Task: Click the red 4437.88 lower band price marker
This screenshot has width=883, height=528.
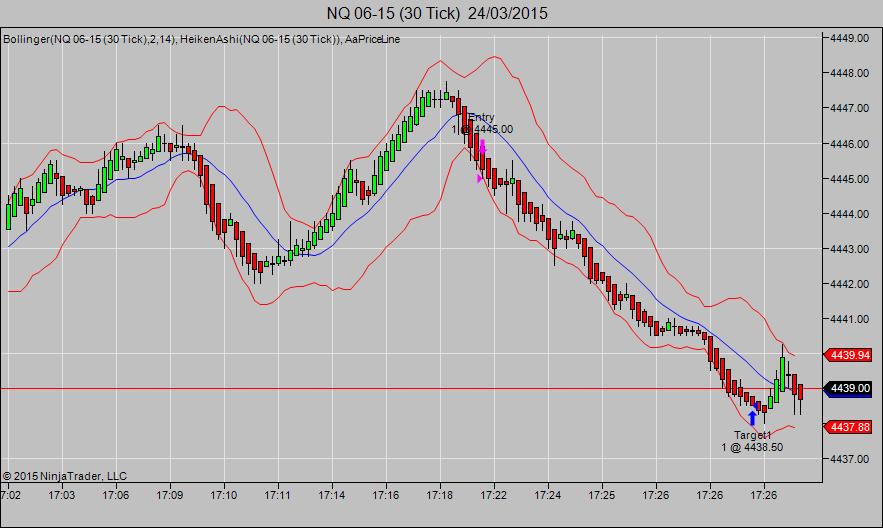Action: pyautogui.click(x=849, y=427)
